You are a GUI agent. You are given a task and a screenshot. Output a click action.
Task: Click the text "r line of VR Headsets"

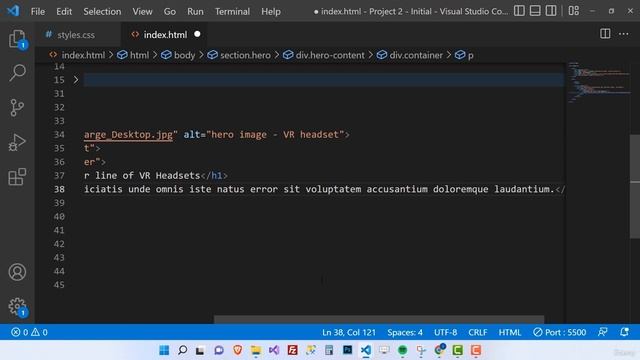point(142,176)
